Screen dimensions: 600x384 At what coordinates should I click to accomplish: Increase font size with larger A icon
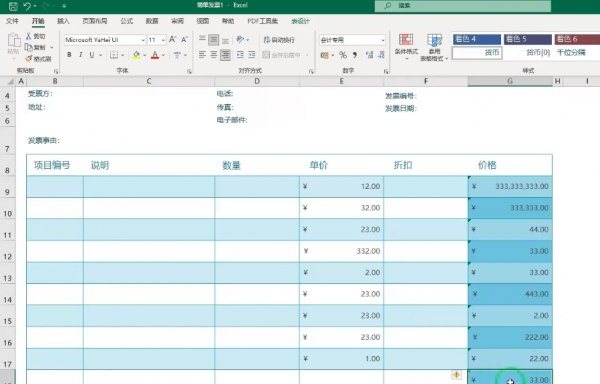(x=173, y=39)
